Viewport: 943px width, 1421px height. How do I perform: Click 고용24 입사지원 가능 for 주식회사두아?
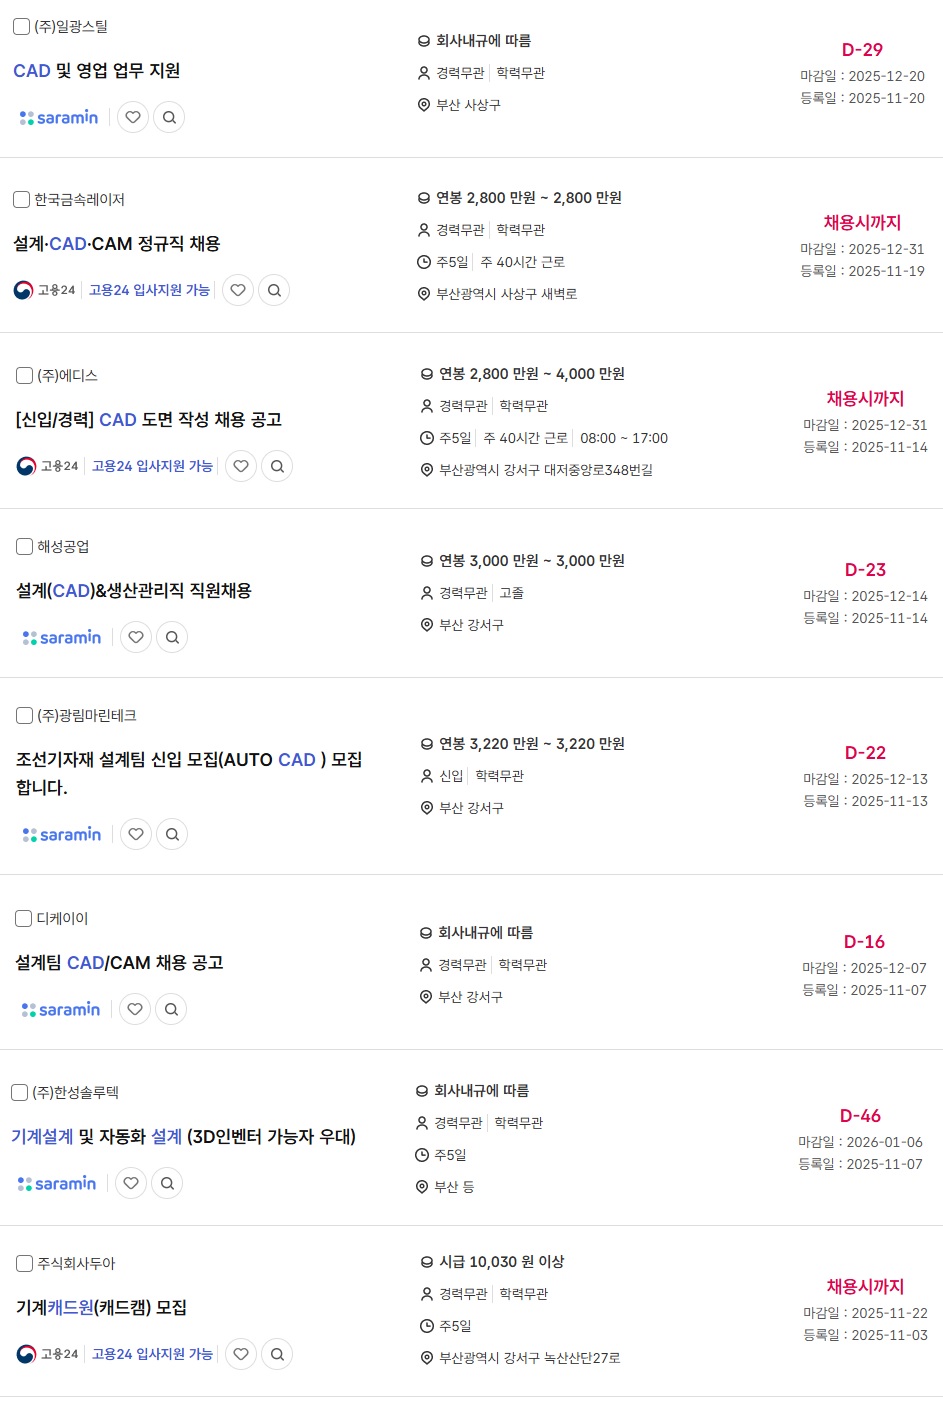pyautogui.click(x=152, y=1354)
